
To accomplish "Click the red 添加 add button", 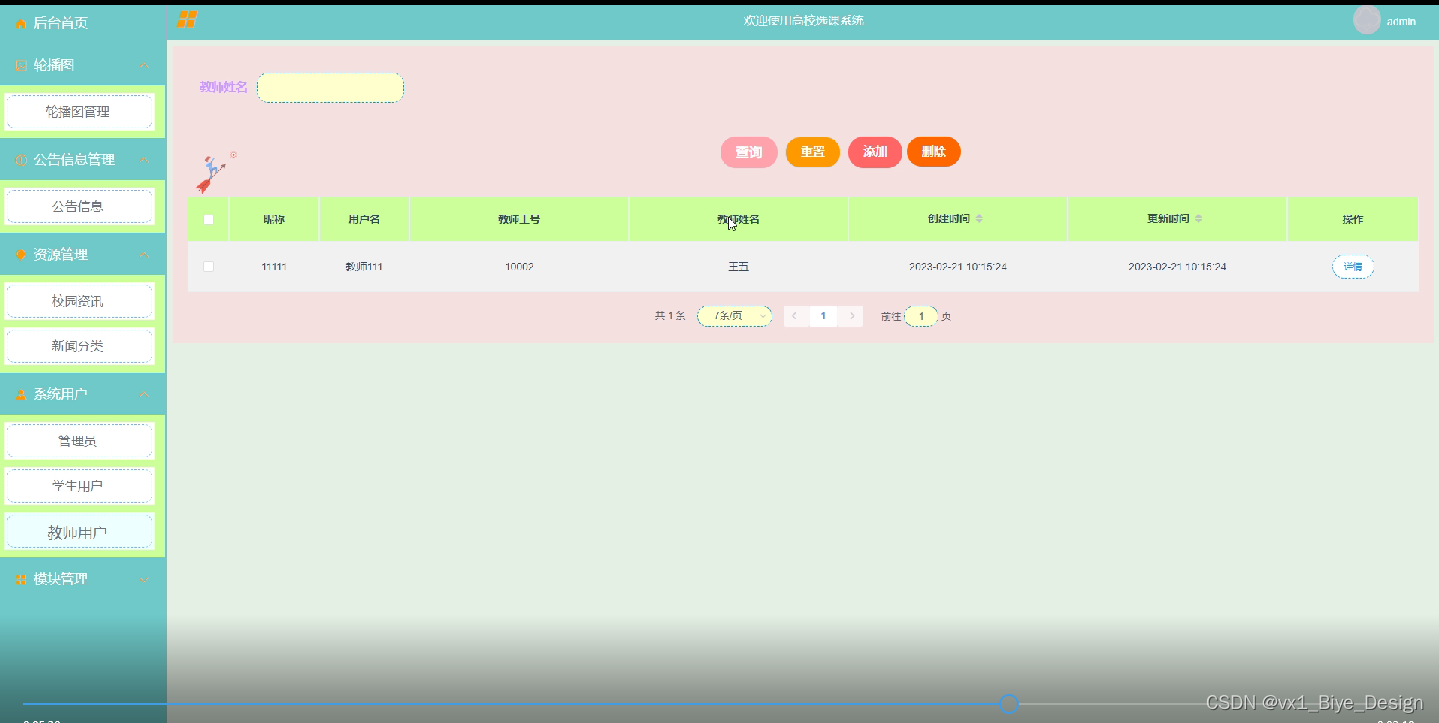I will coord(875,152).
